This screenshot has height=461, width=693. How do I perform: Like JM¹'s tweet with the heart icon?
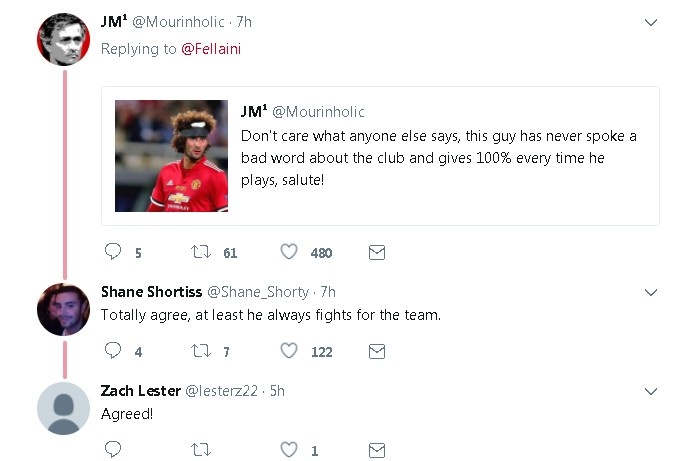(x=289, y=253)
